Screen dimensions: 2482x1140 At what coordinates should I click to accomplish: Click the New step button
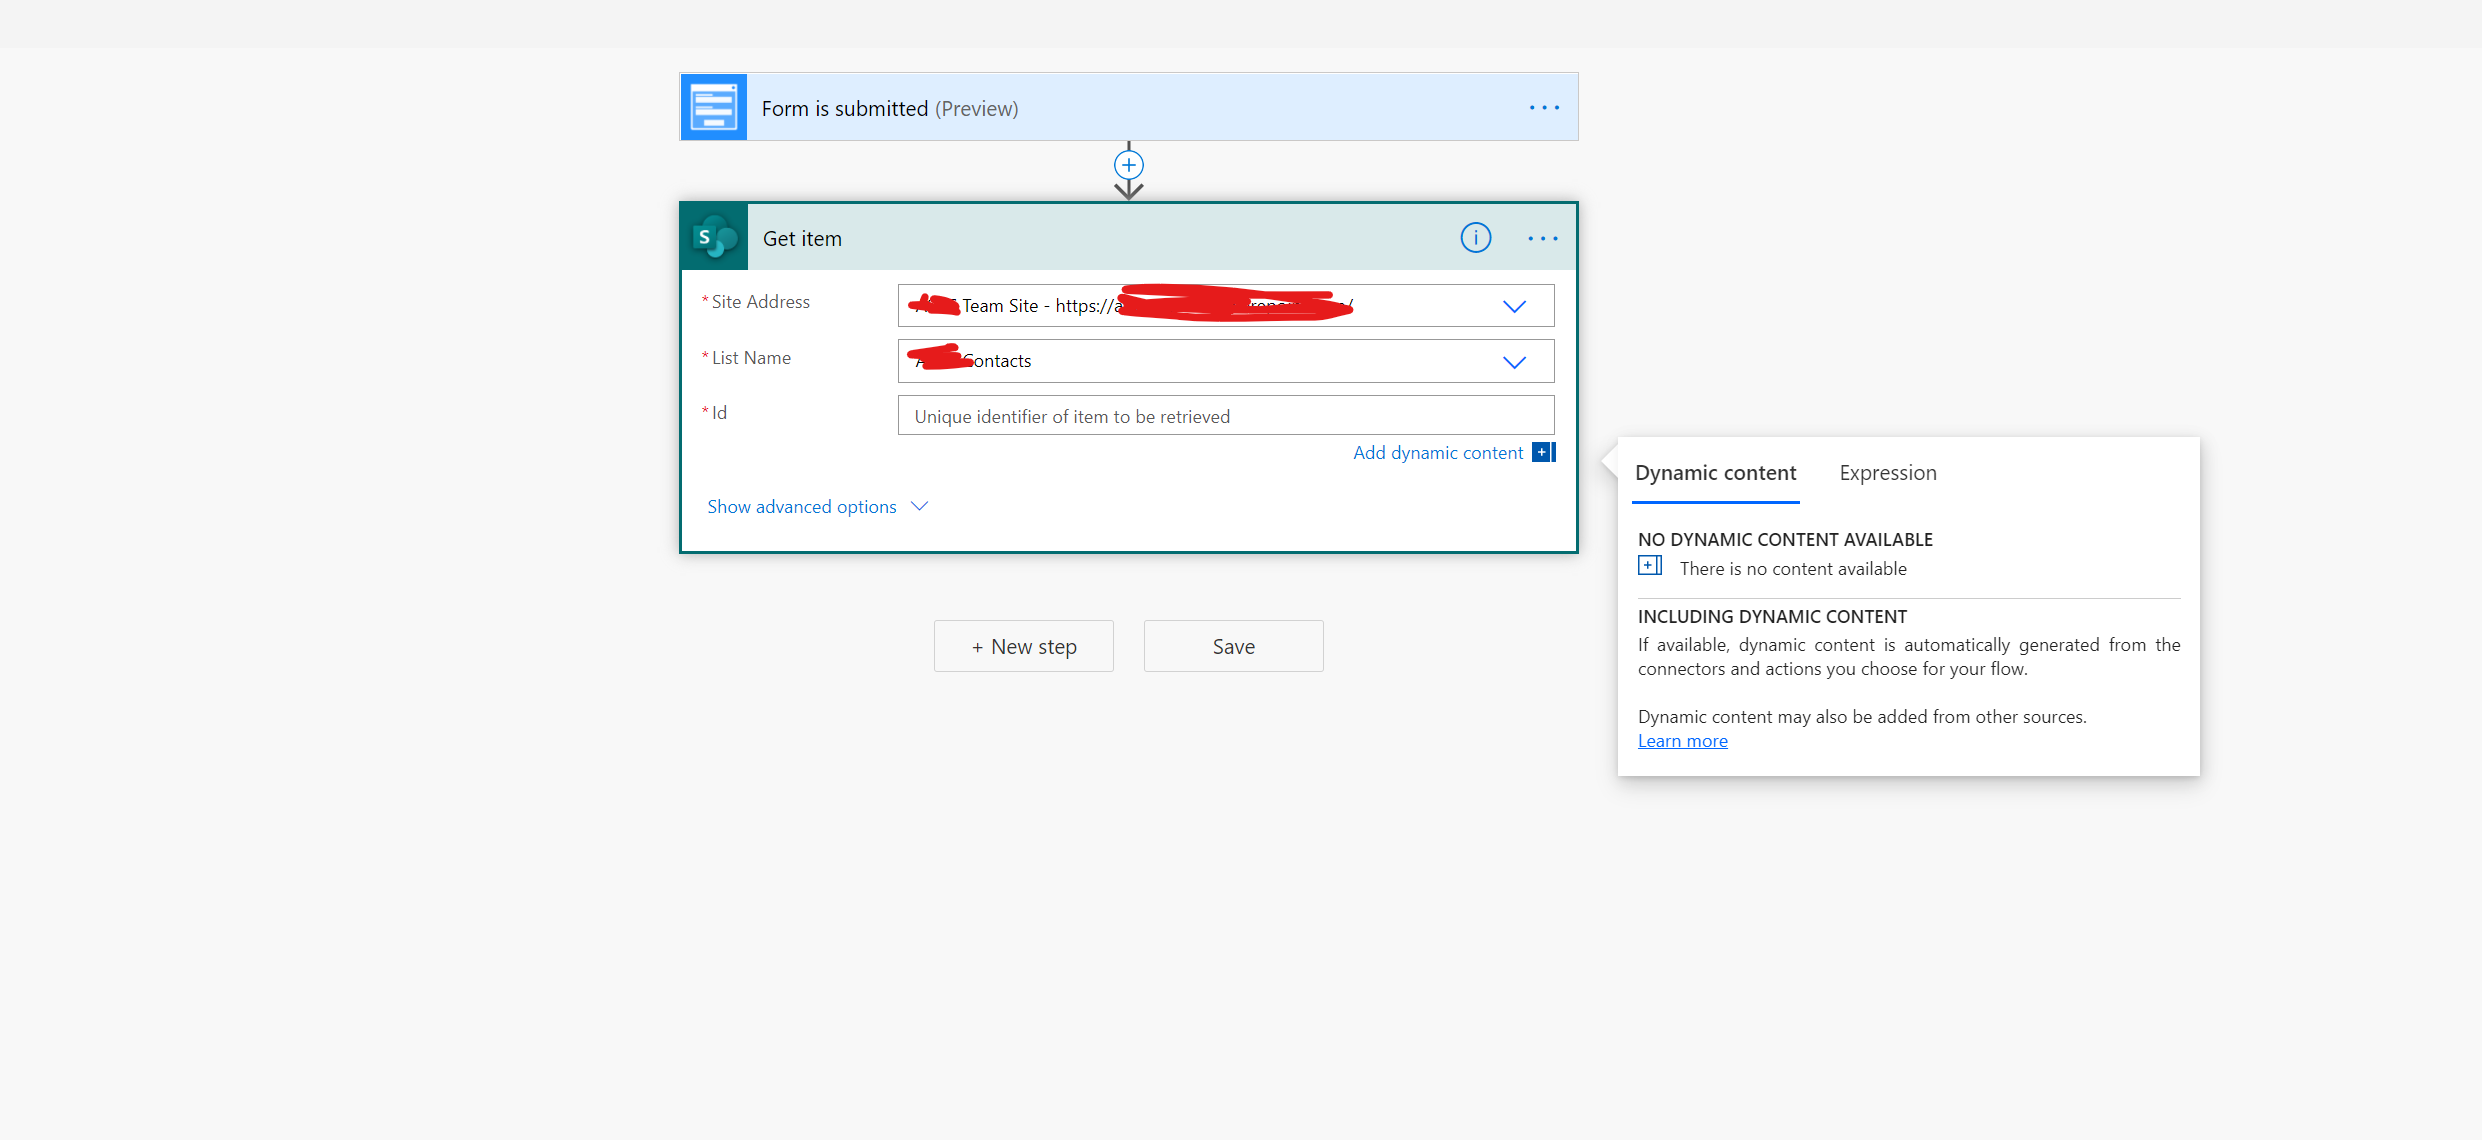pos(1023,647)
